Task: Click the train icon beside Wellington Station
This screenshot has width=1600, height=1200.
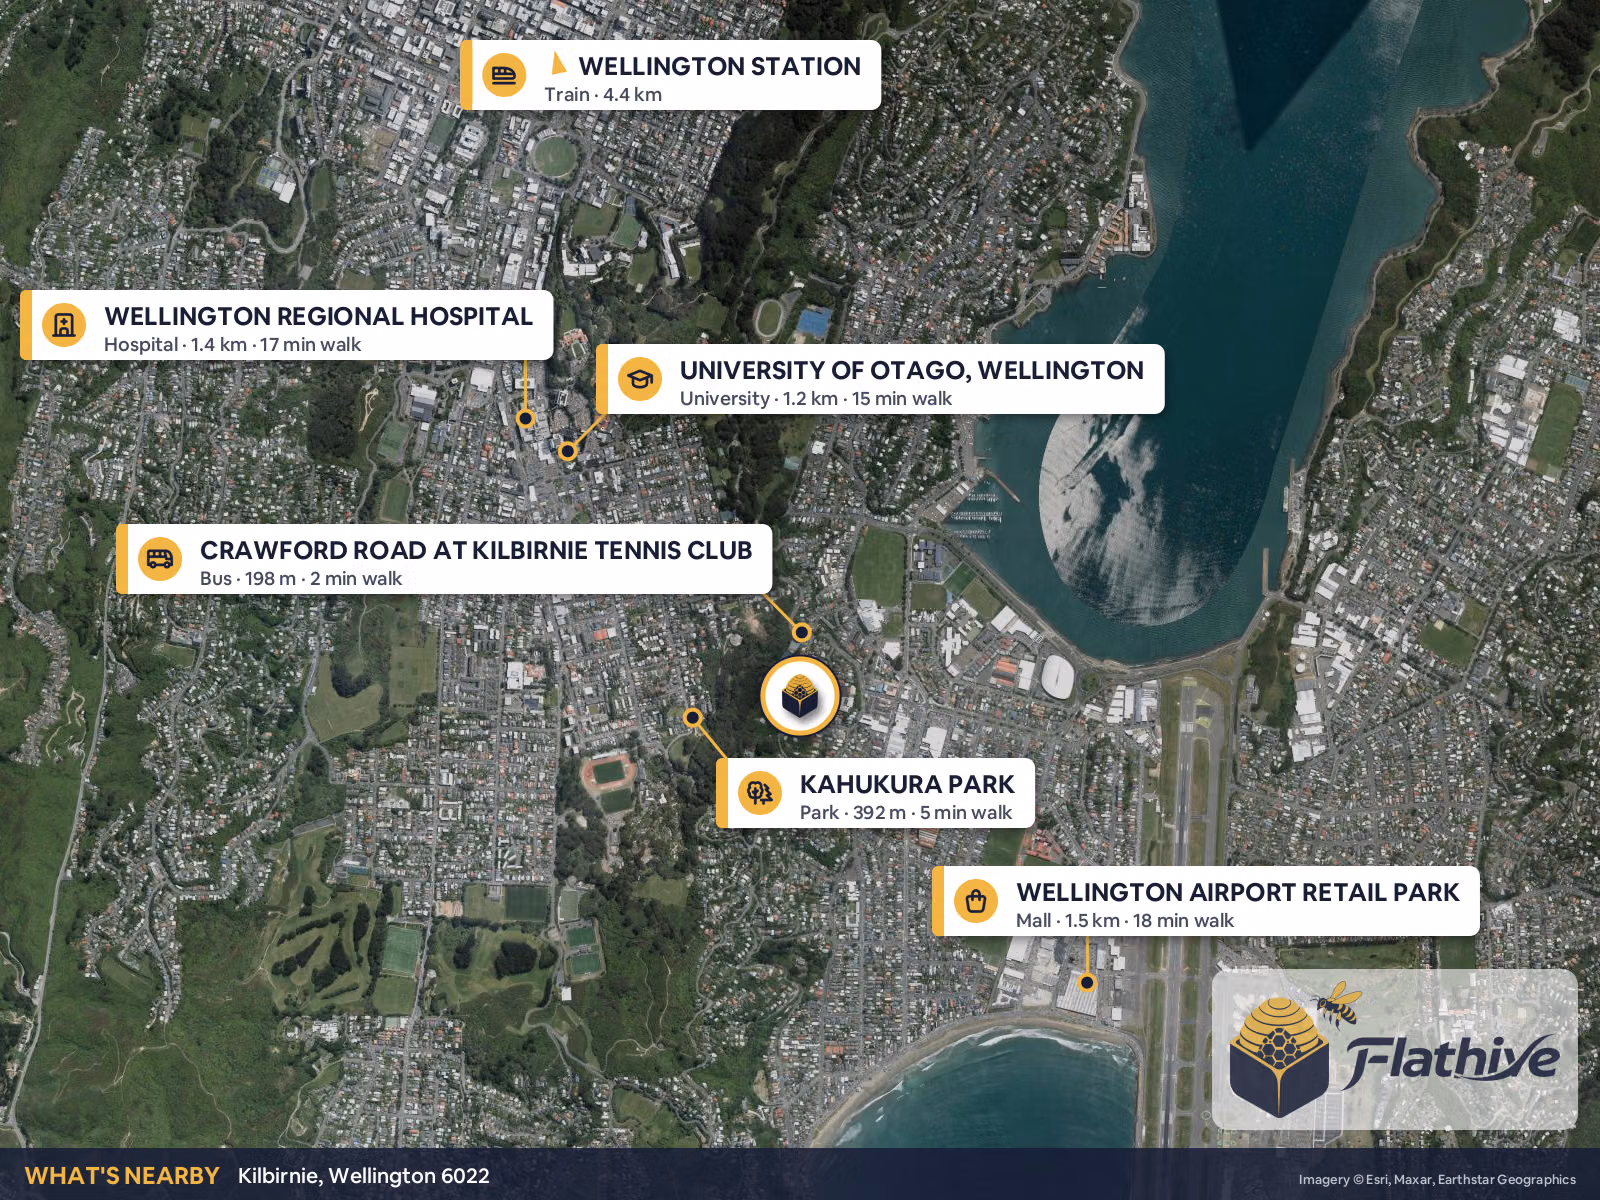Action: click(x=504, y=75)
